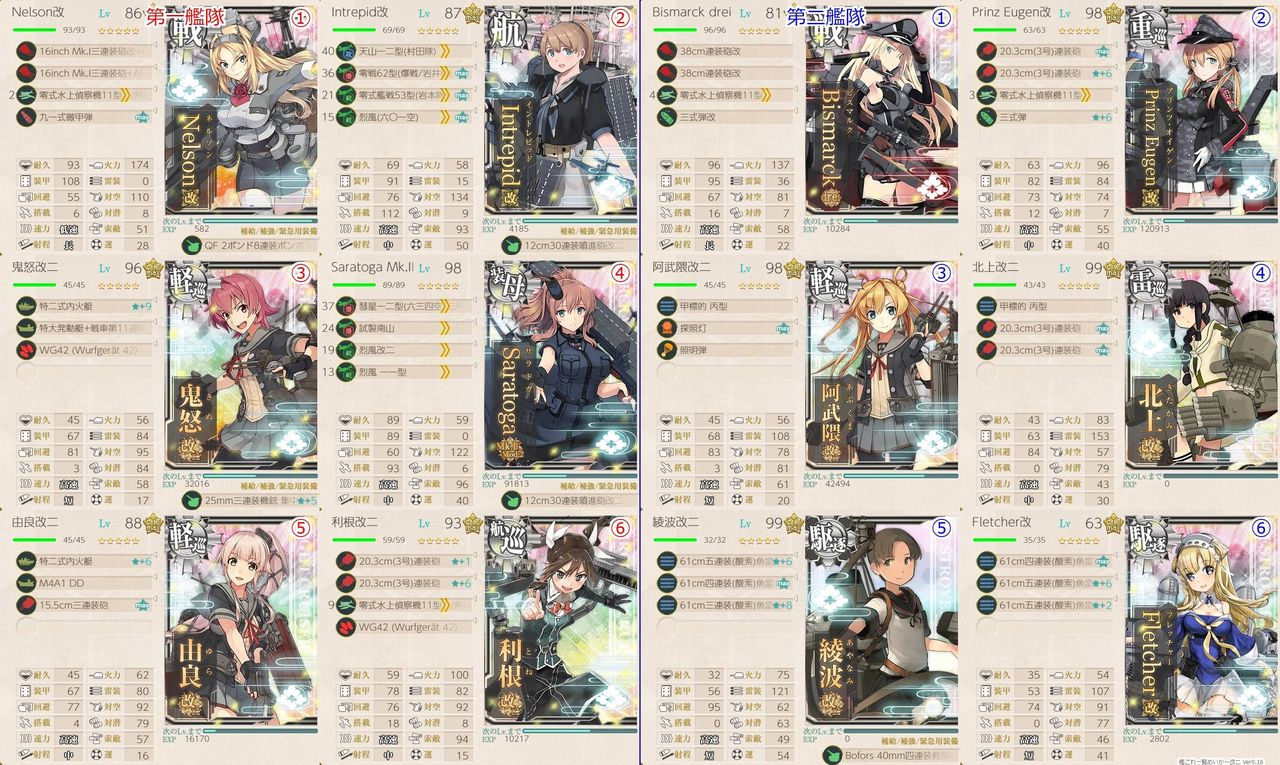This screenshot has height=765, width=1280.
Task: Click the WG42 rocket icon on 鬼怒改二
Action: [27, 349]
